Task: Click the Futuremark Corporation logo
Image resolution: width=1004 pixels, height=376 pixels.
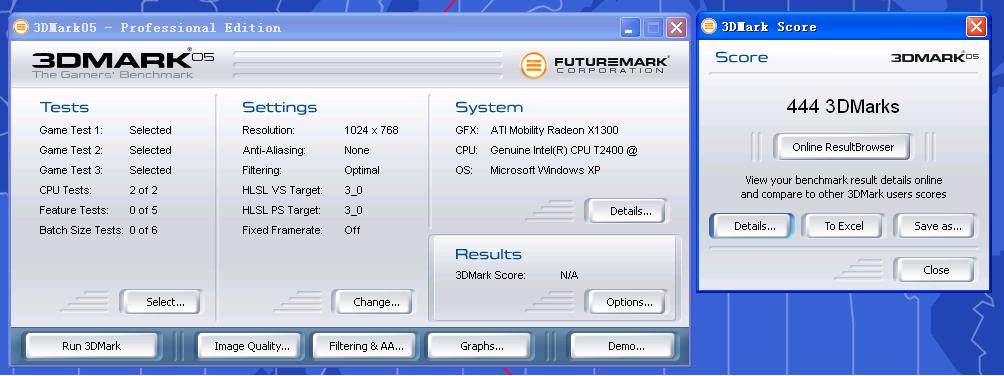Action: (595, 65)
